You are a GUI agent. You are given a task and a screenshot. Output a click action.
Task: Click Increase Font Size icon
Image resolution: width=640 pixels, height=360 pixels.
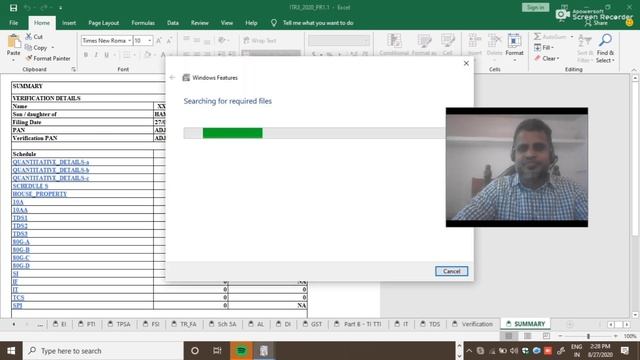pos(159,40)
